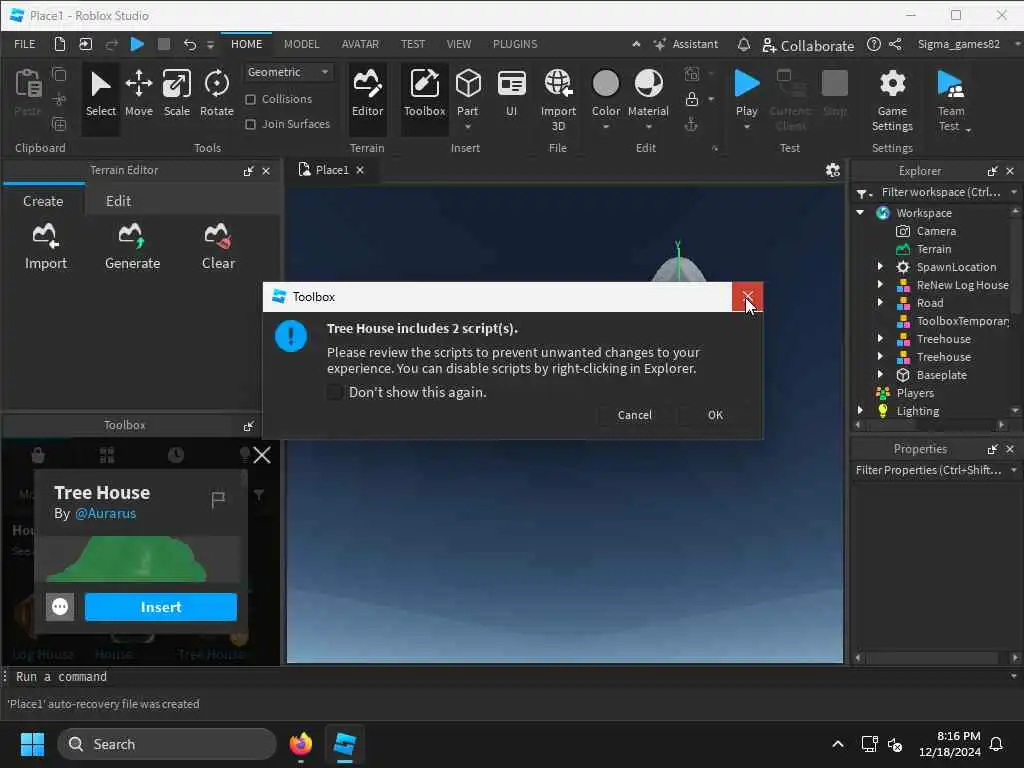Open the UI insert tool
This screenshot has height=768, width=1024.
[511, 94]
